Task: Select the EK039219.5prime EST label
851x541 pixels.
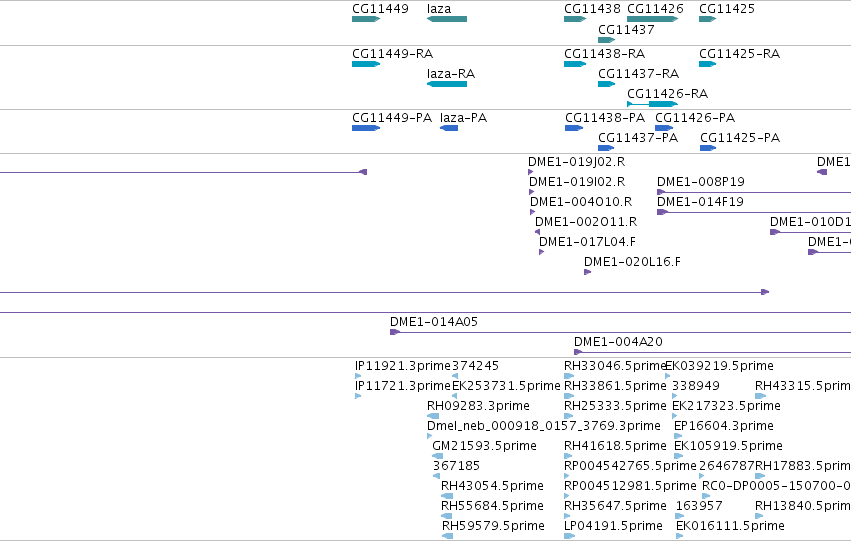Action: 720,366
